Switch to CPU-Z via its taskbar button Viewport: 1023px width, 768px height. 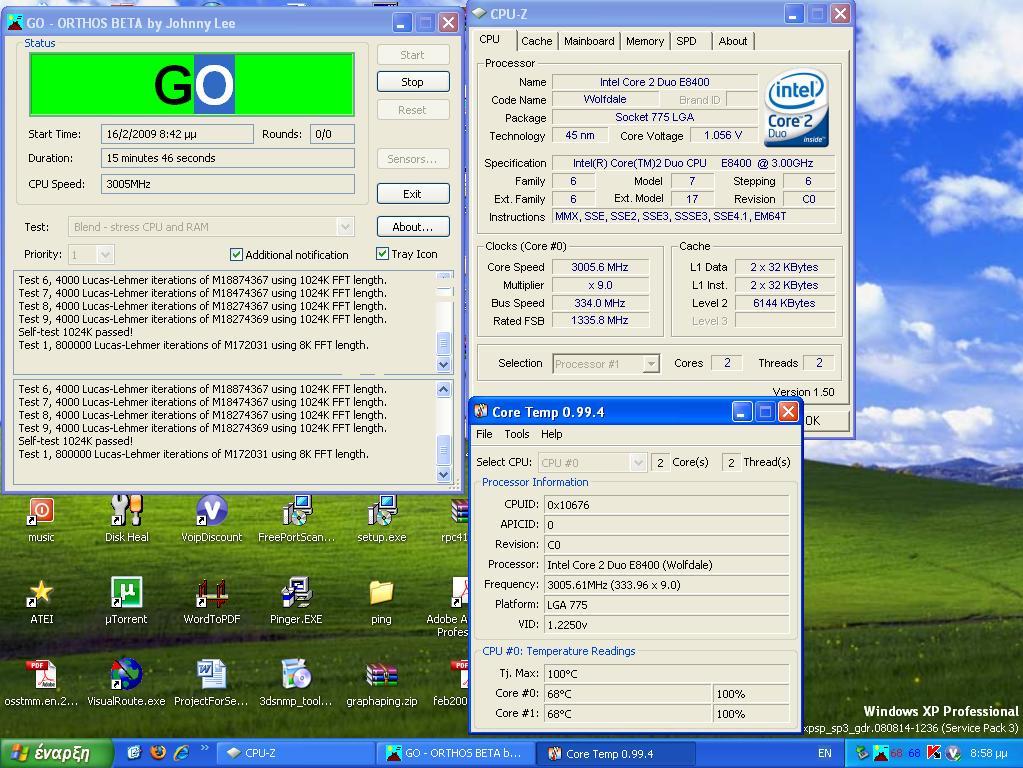coord(297,754)
